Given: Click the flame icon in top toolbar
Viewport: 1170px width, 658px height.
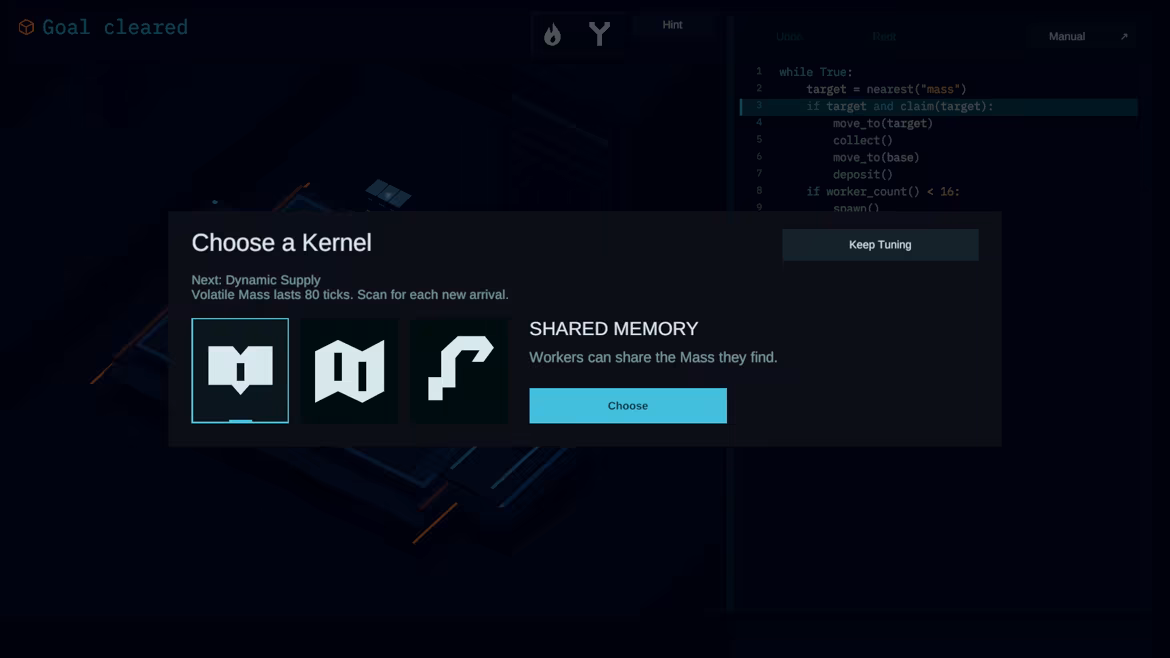Looking at the screenshot, I should pos(552,34).
